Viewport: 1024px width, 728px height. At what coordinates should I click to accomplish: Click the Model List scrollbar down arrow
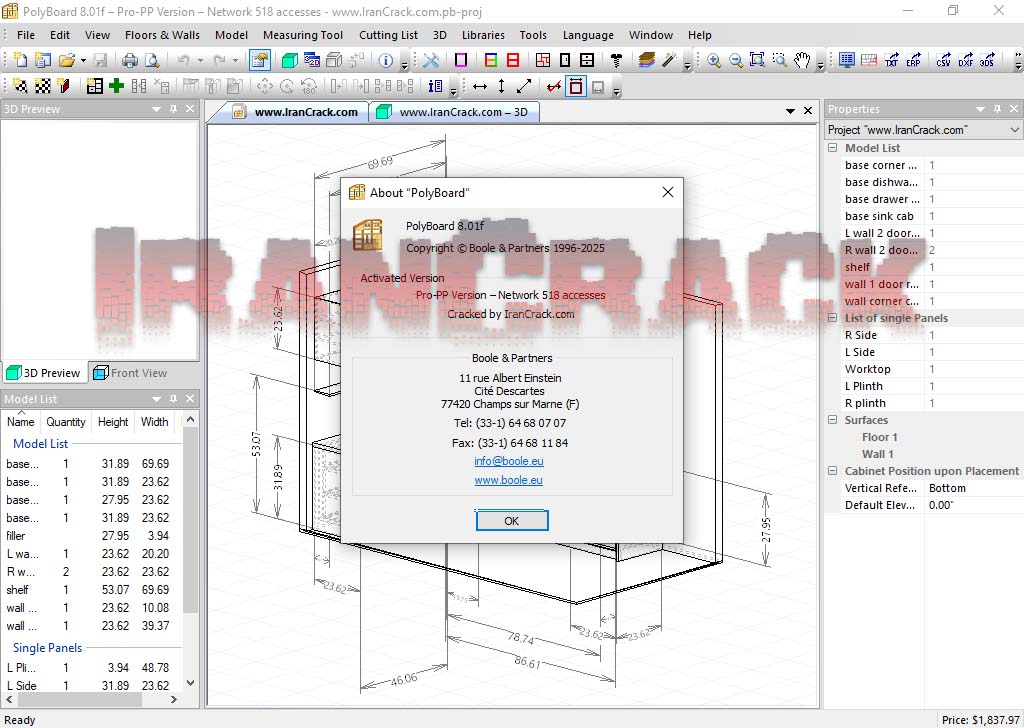(190, 684)
